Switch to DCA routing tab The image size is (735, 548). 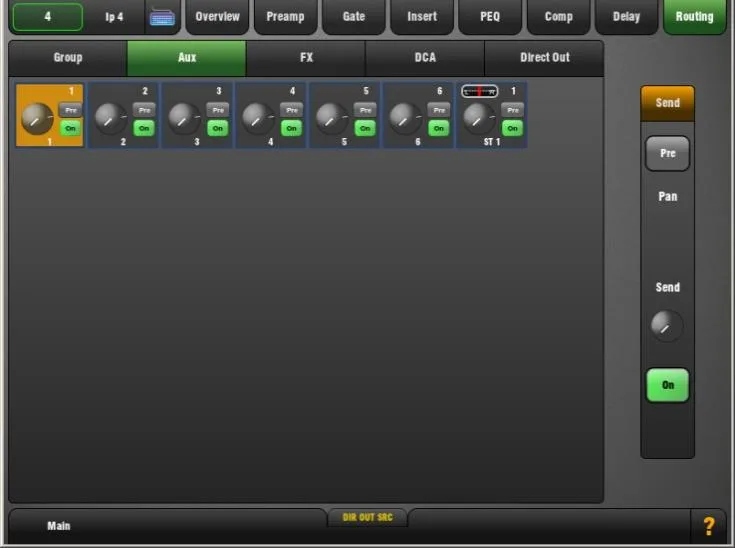[425, 58]
